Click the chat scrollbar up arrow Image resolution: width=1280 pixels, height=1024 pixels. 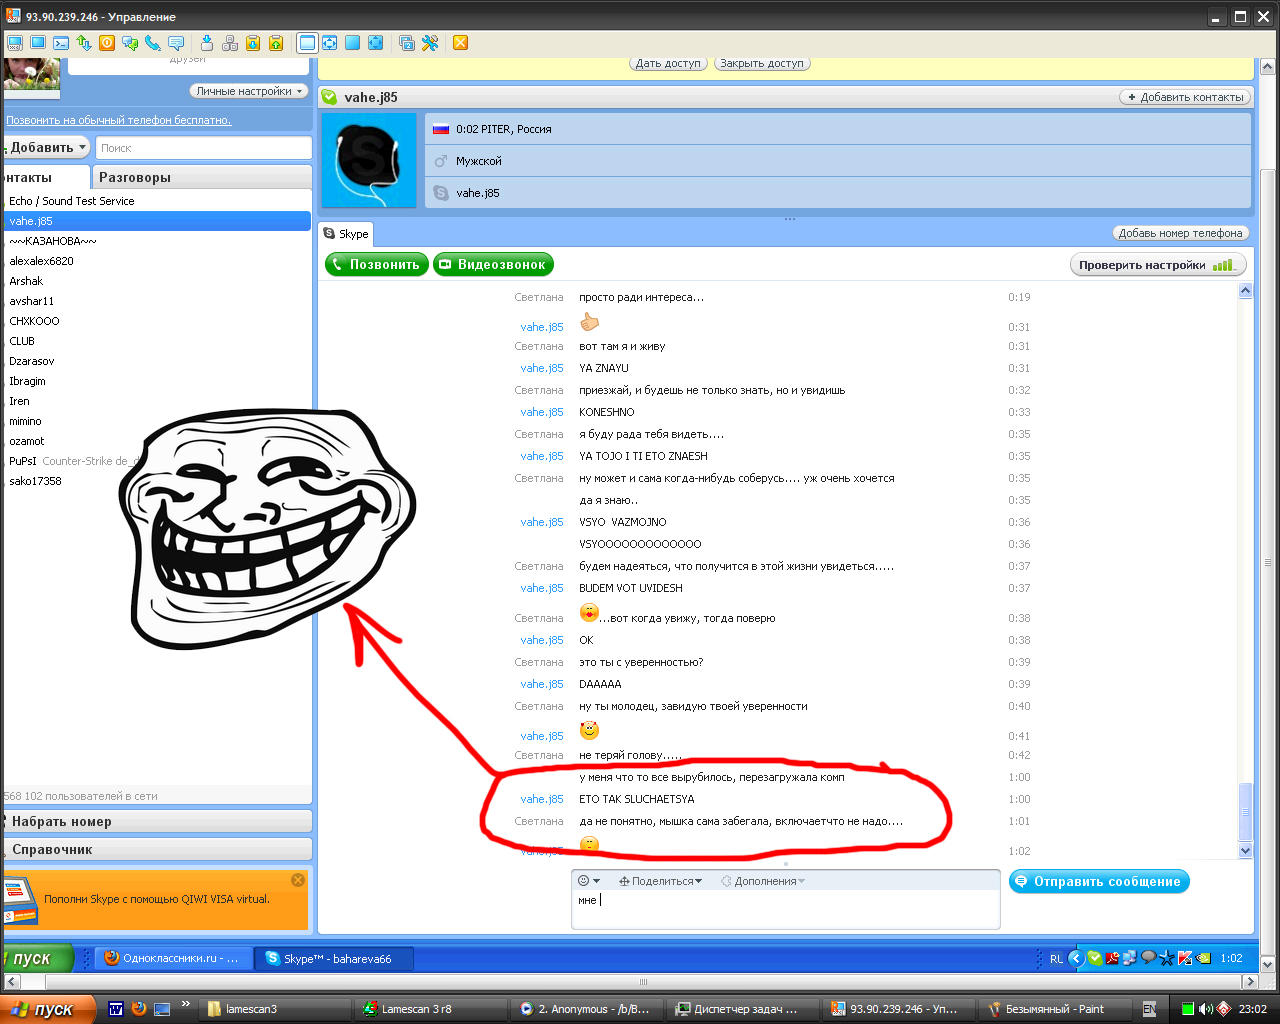pyautogui.click(x=1245, y=291)
